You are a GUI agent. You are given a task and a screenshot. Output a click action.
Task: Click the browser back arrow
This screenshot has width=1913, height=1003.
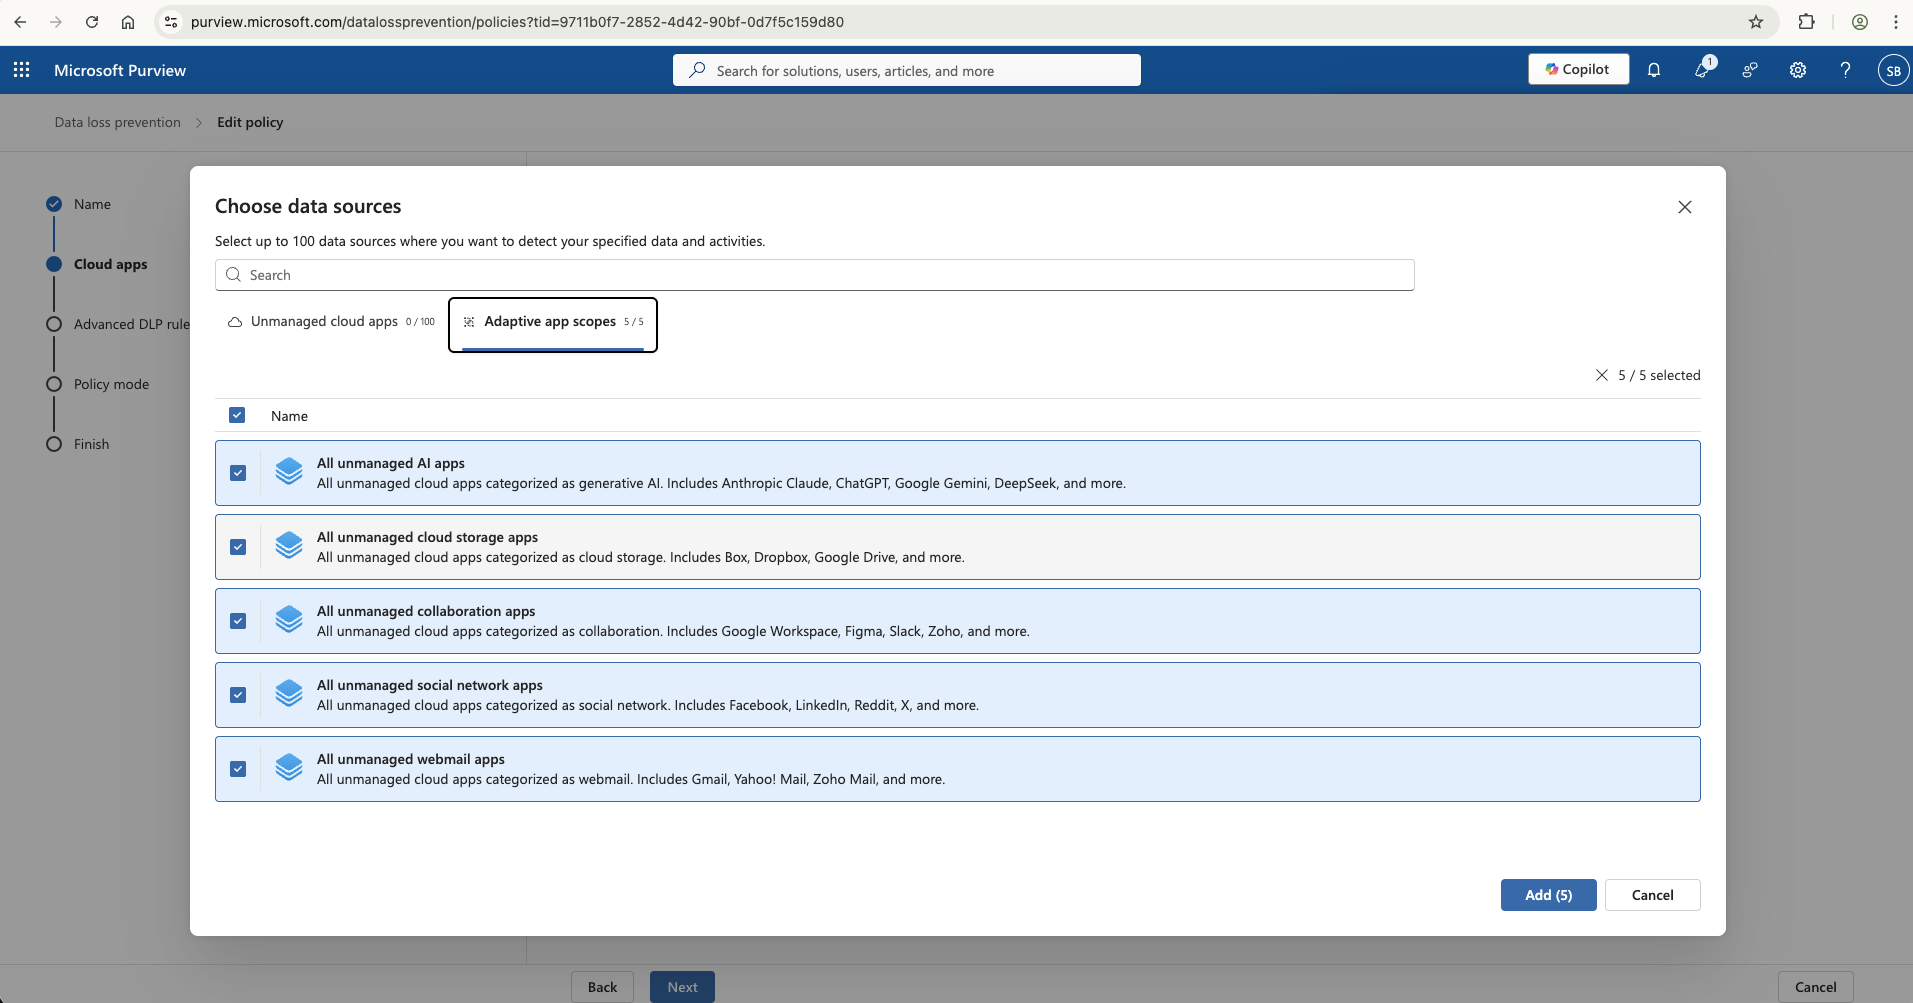20,22
